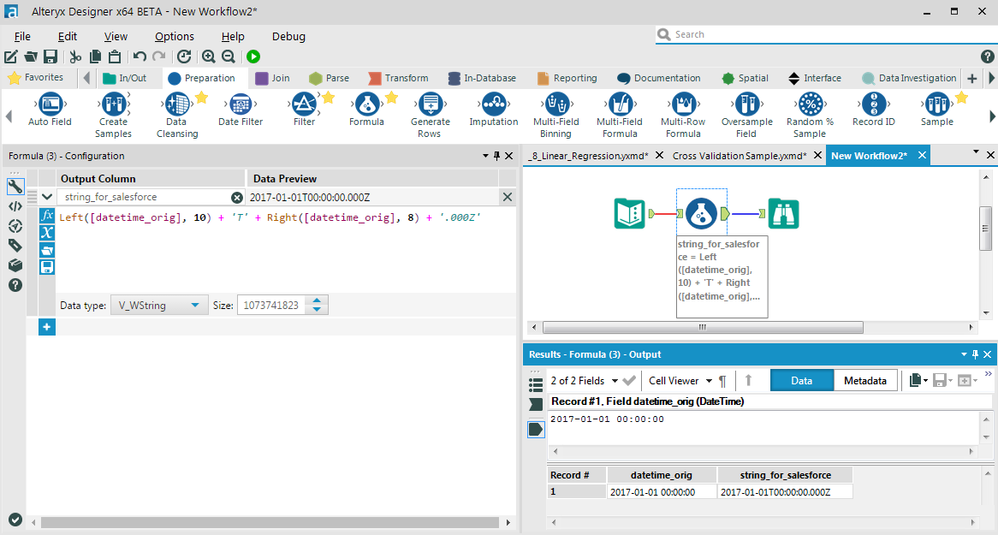Screen dimensions: 998x535
Task: Switch to Cross Validation Sample.yxmd tab
Action: pos(739,156)
